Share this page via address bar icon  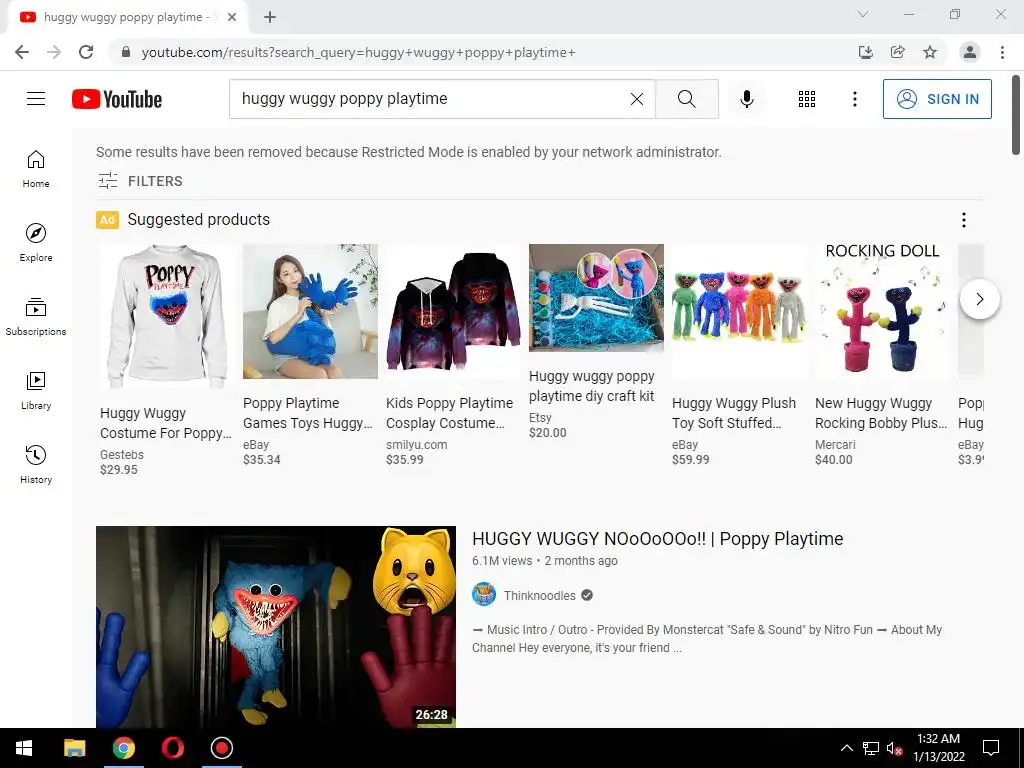pos(898,52)
